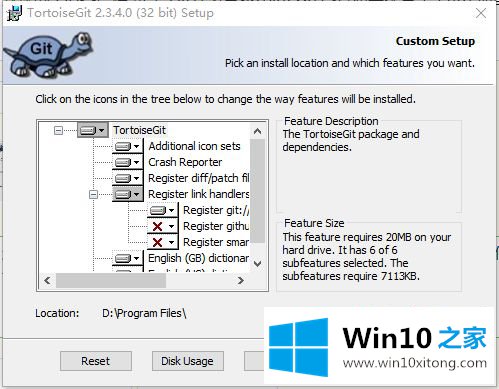Close the TortoiseGit Setup window

[x=481, y=13]
